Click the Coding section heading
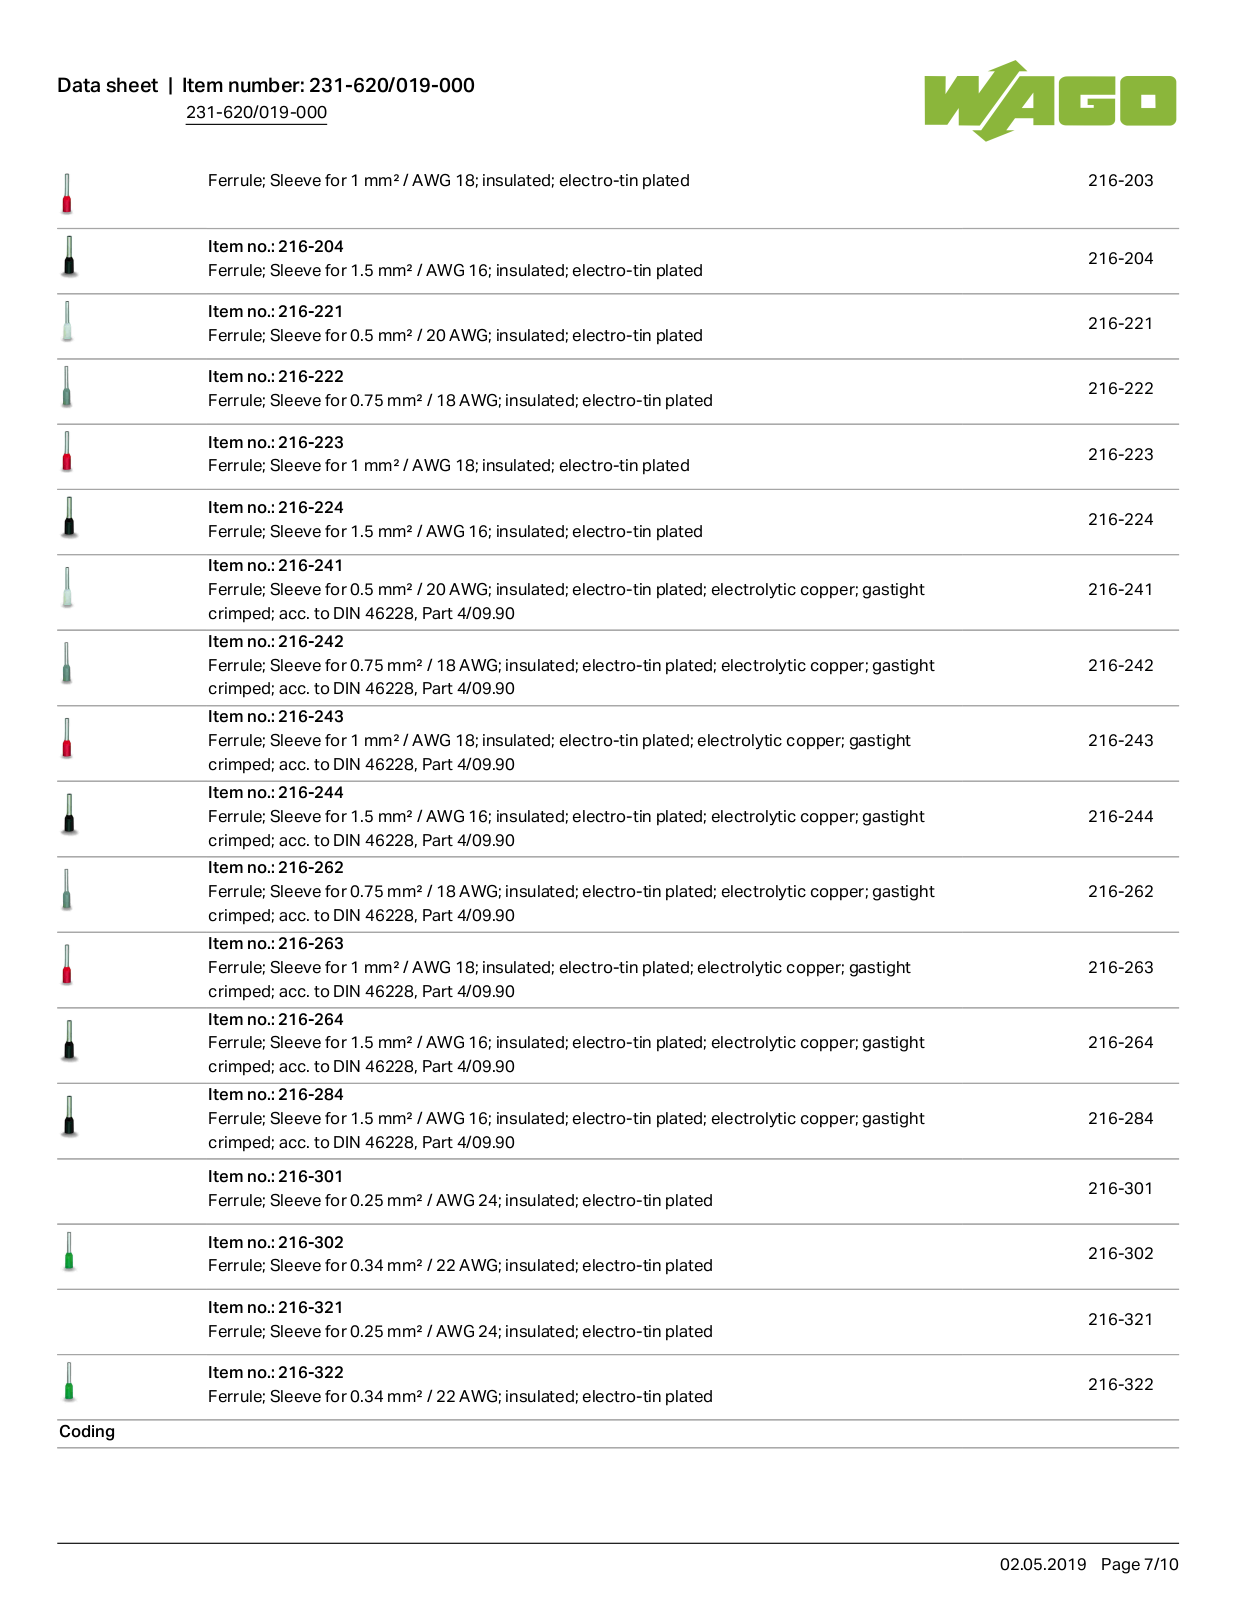The image size is (1237, 1600). pyautogui.click(x=87, y=1432)
